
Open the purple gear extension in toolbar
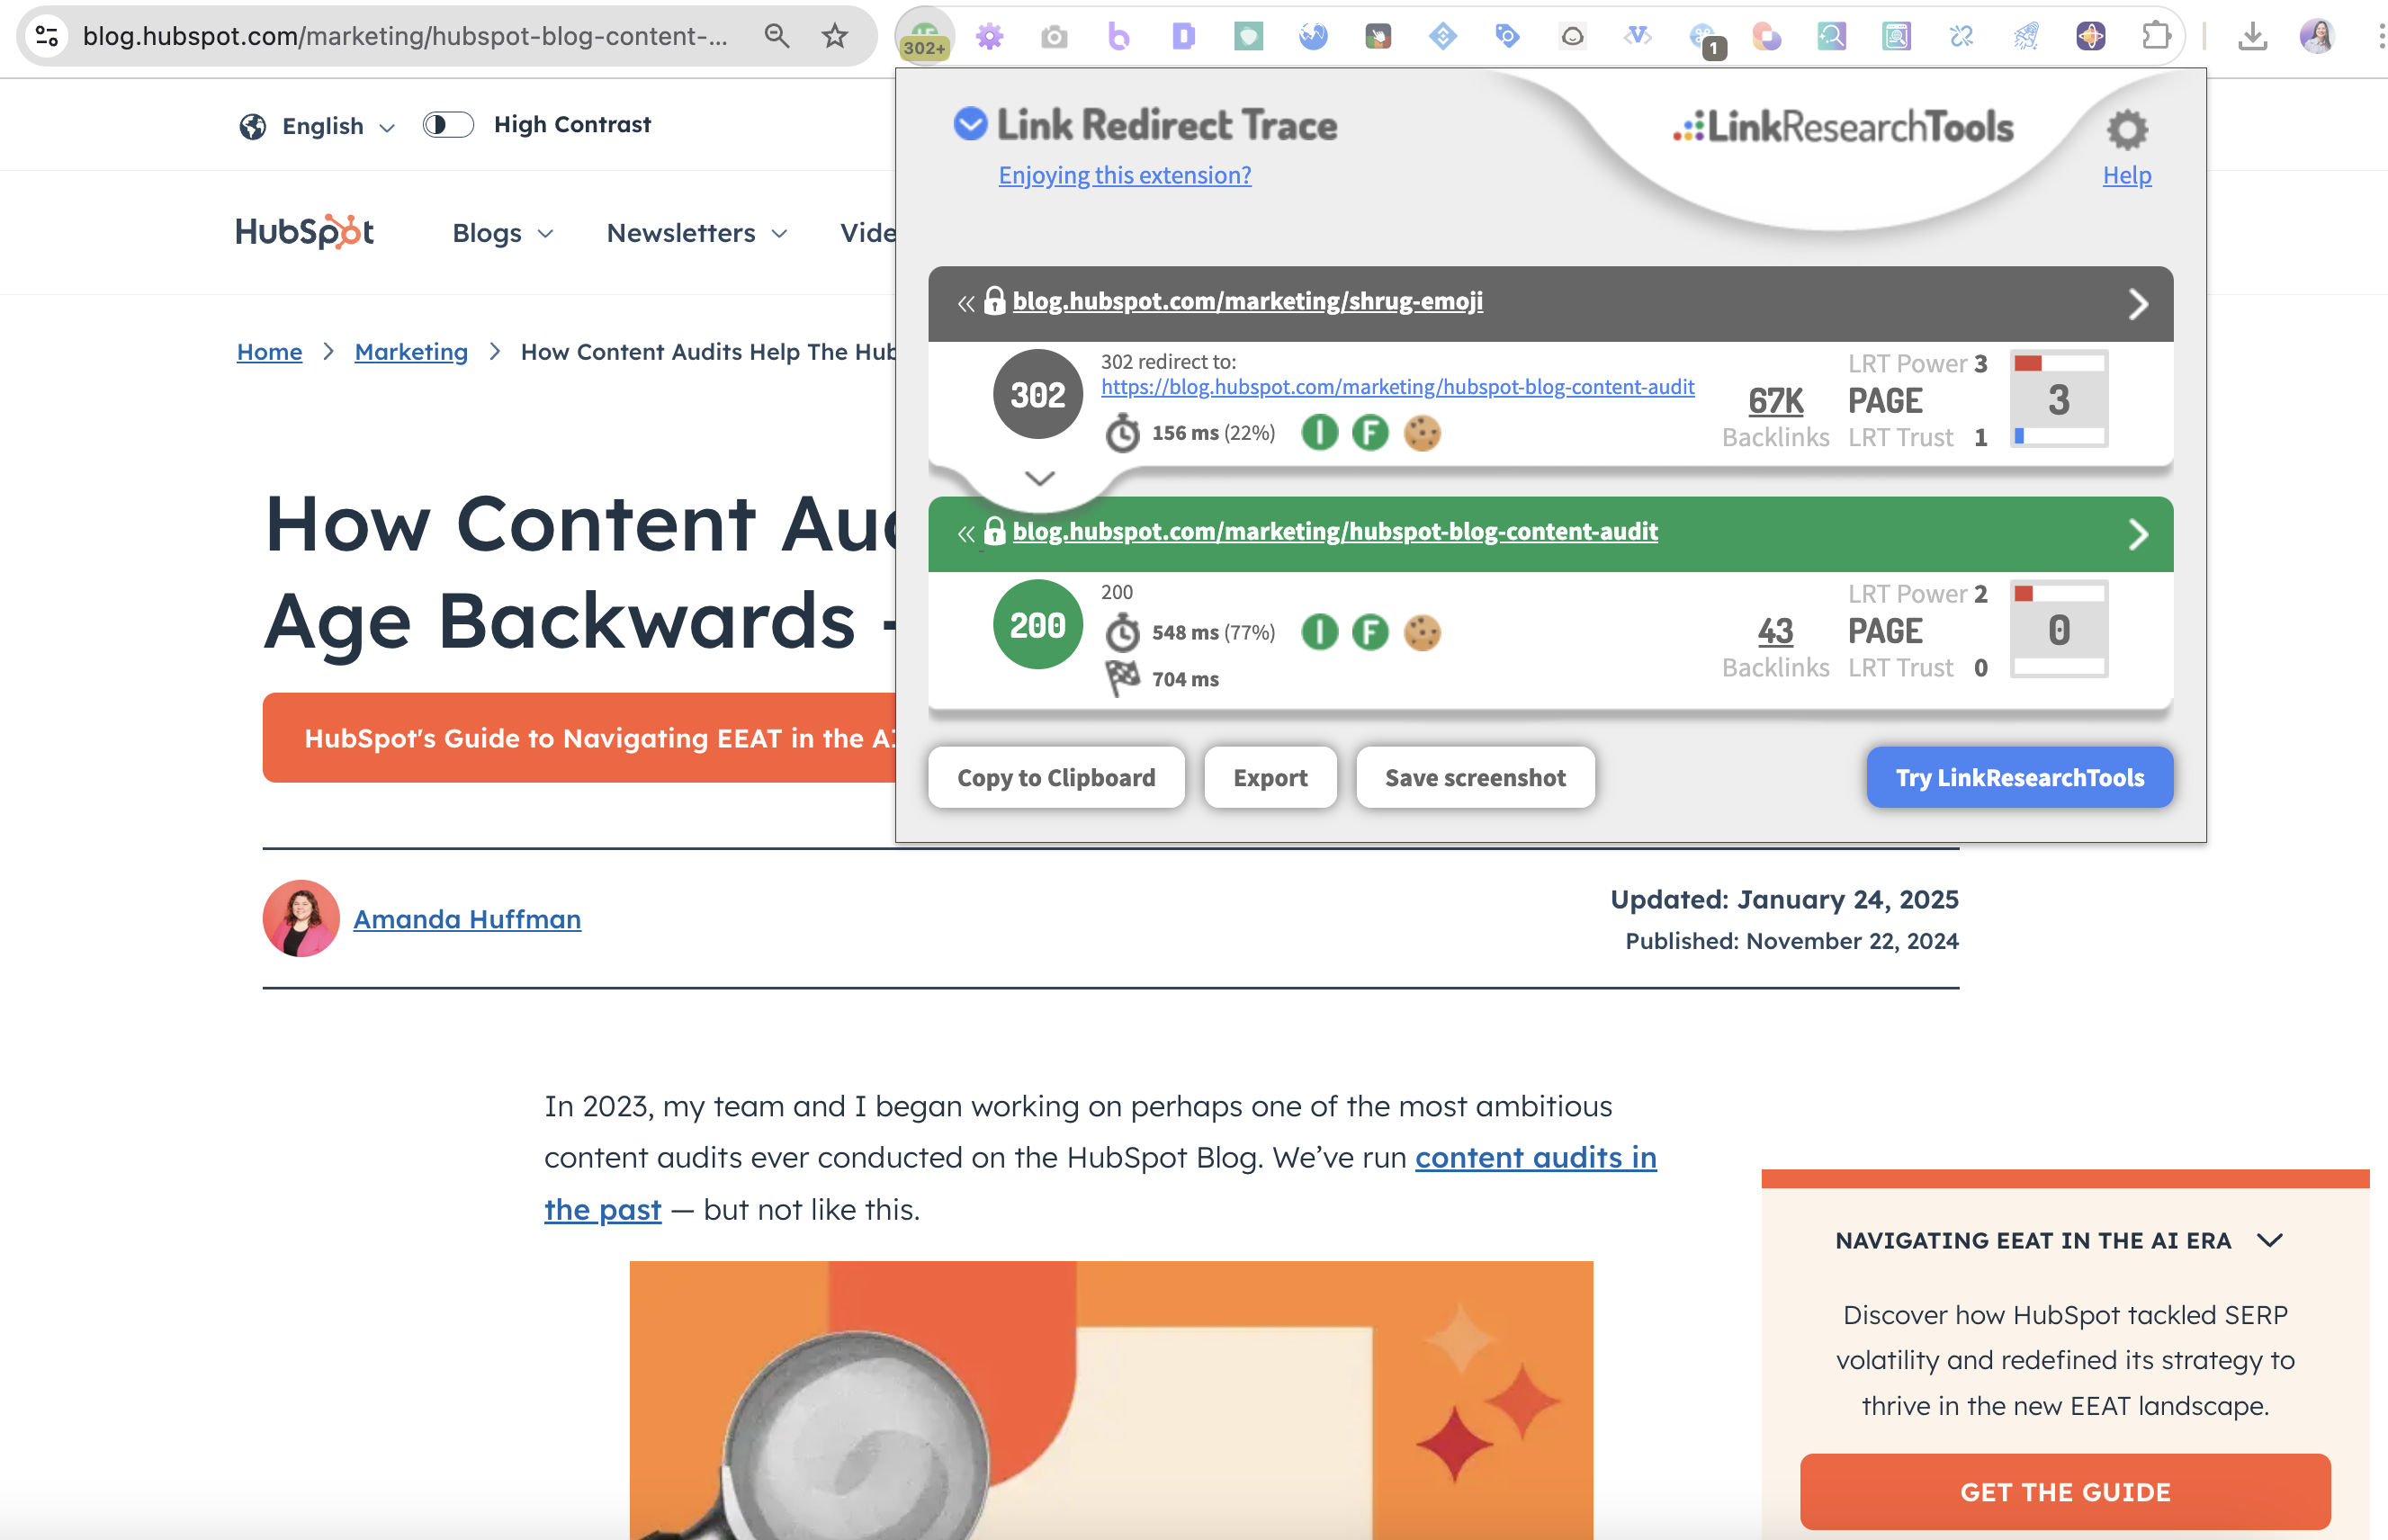989,37
